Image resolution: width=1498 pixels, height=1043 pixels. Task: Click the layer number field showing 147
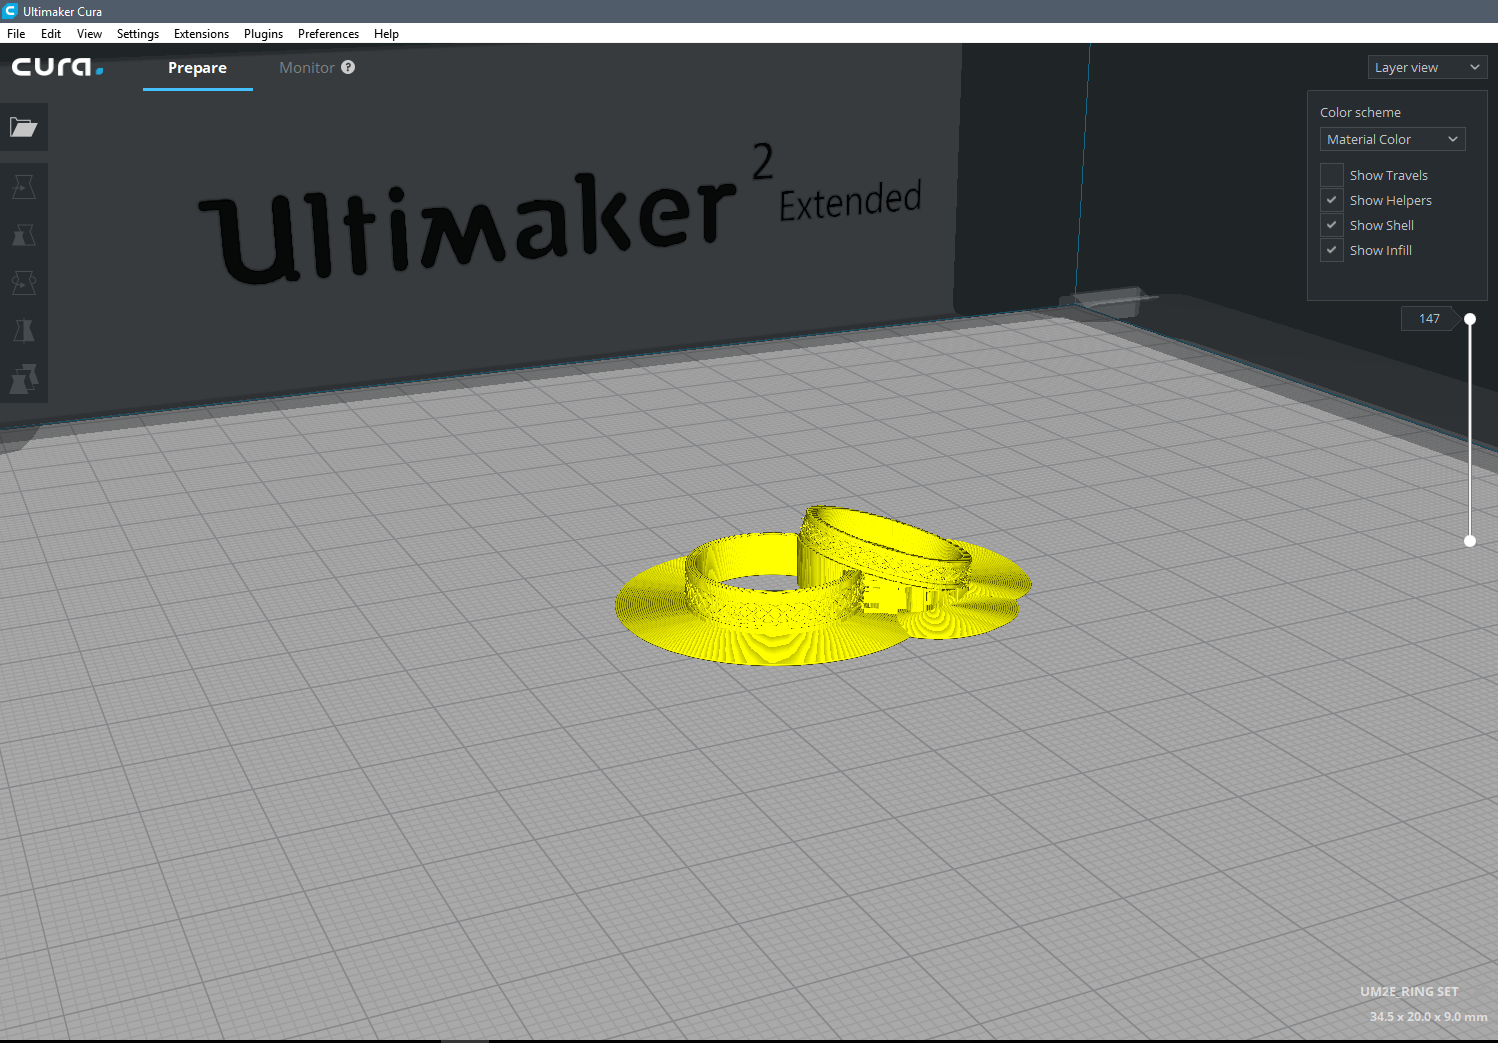point(1429,318)
